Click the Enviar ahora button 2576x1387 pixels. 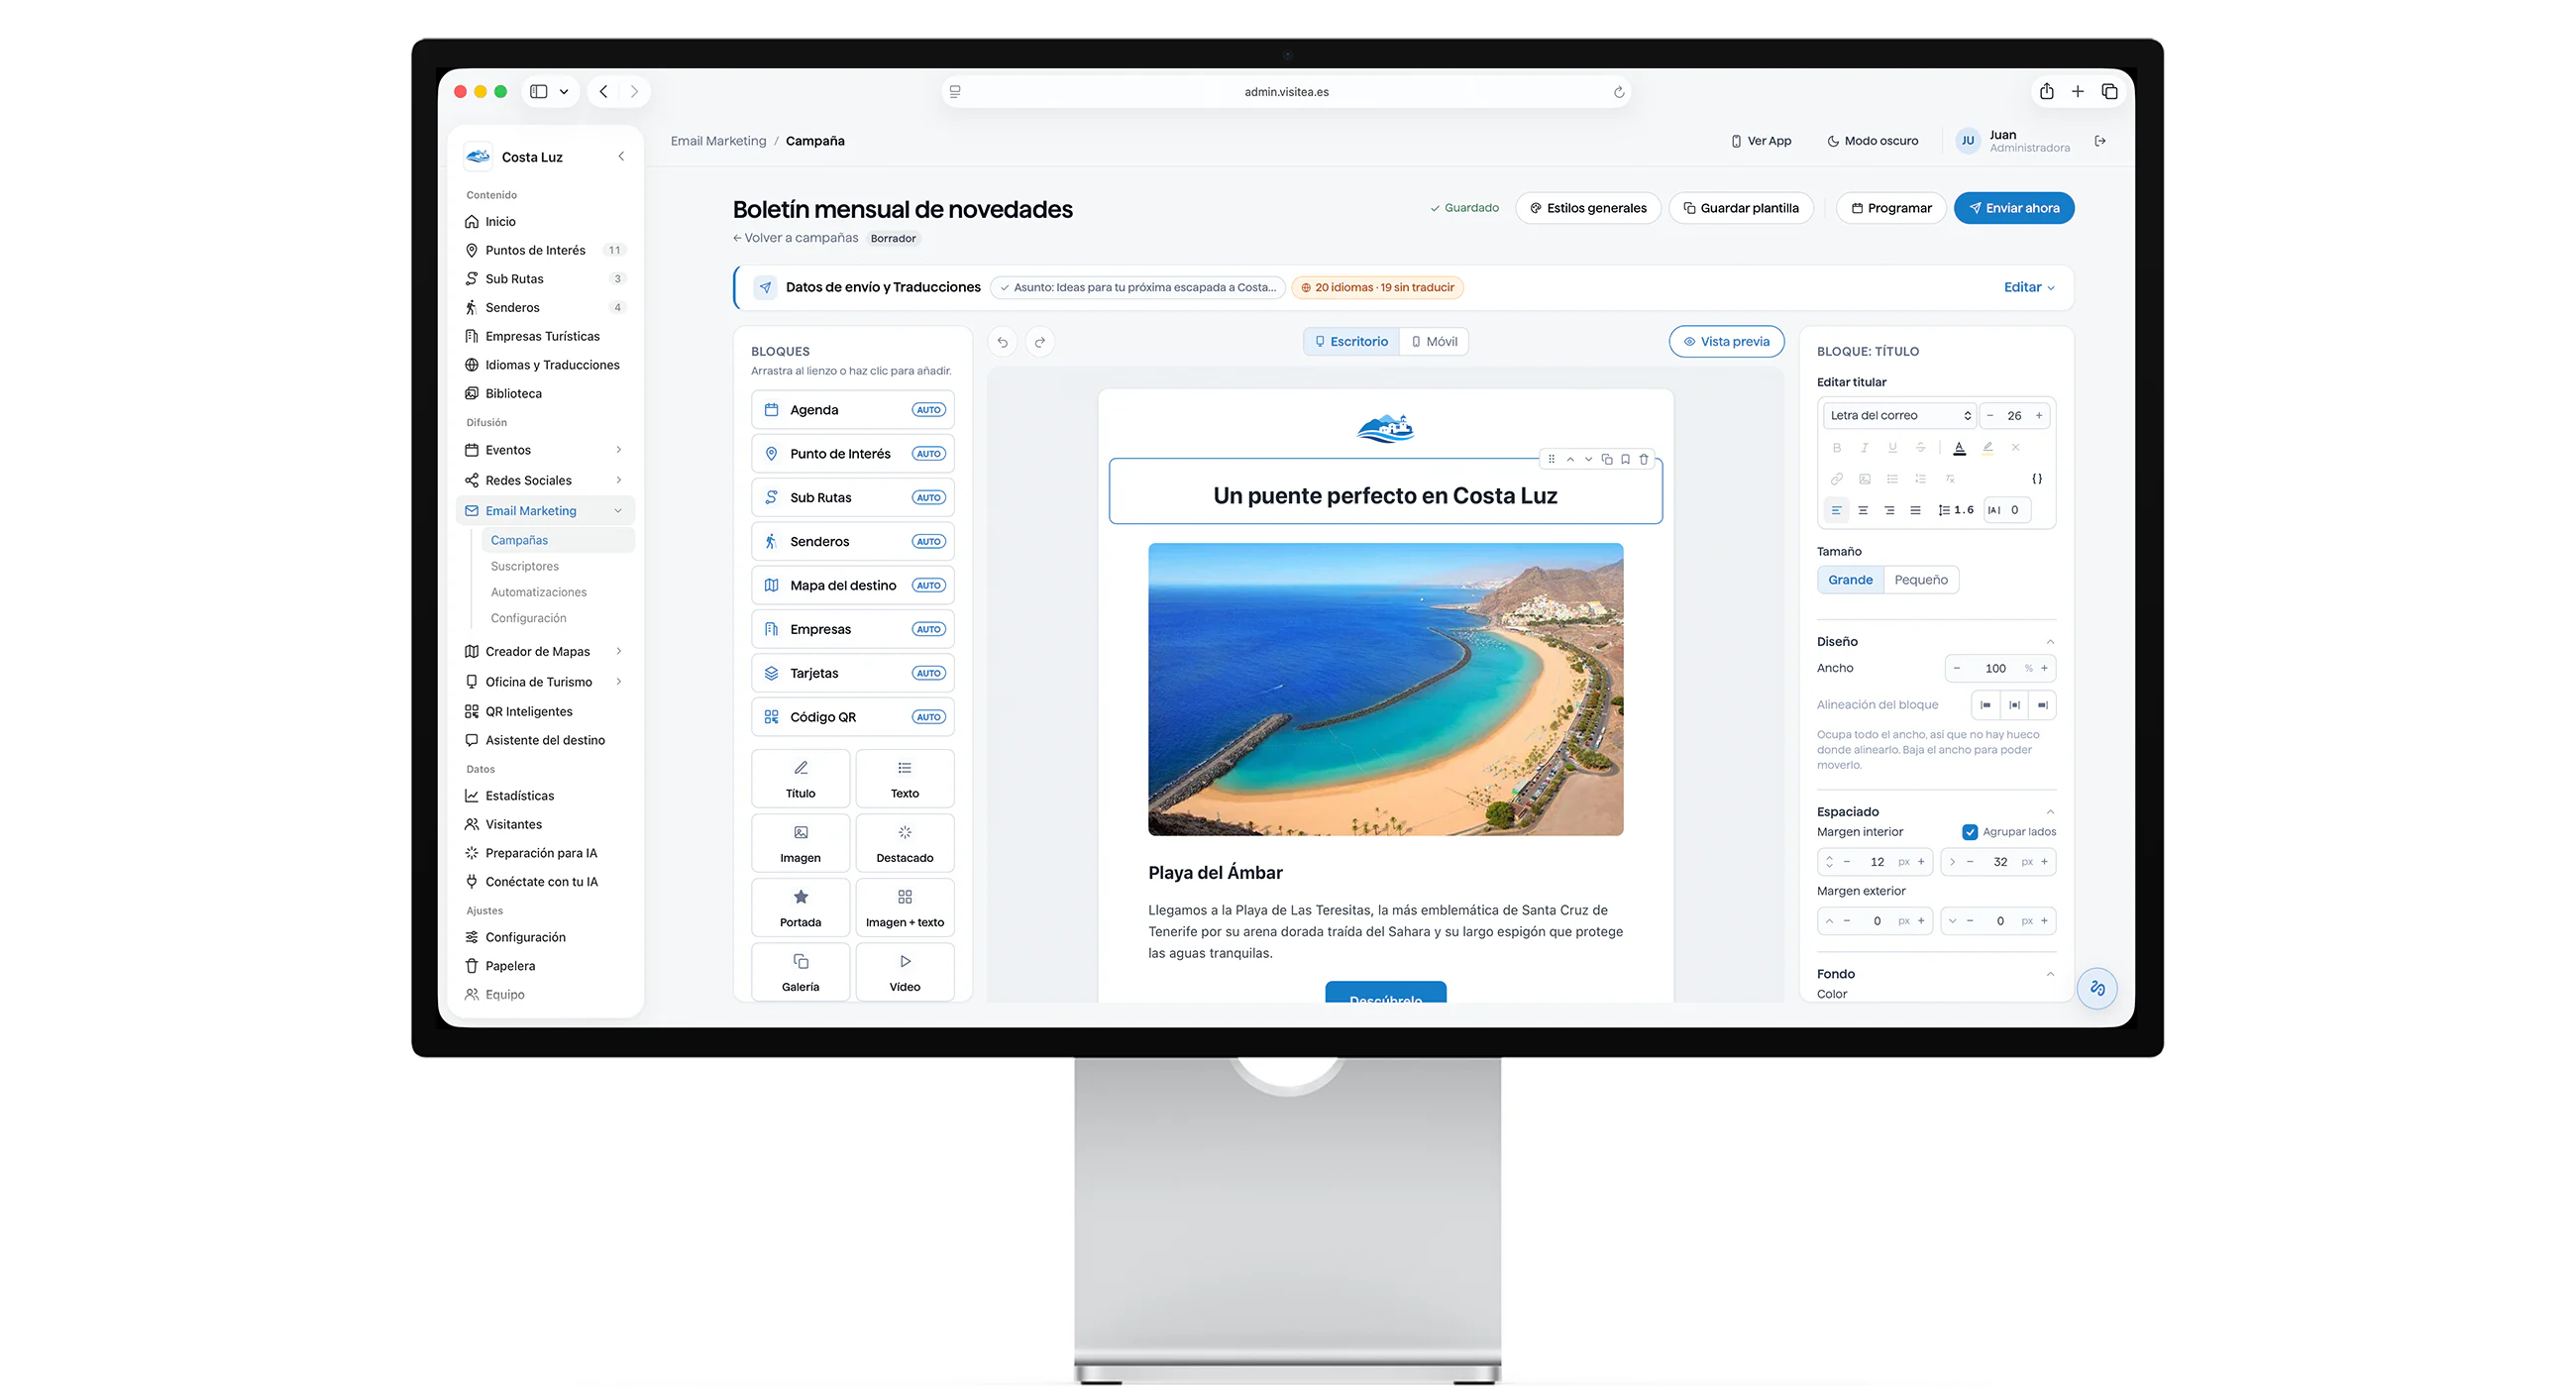pos(2013,208)
